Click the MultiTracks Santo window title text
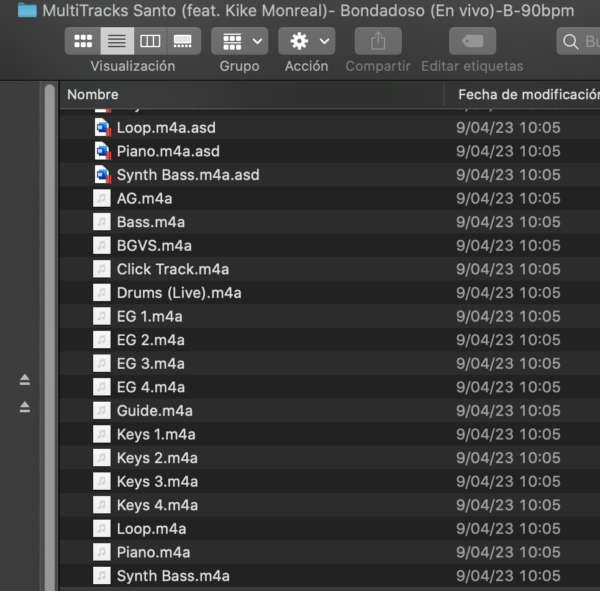The height and width of the screenshot is (591, 600). (308, 11)
